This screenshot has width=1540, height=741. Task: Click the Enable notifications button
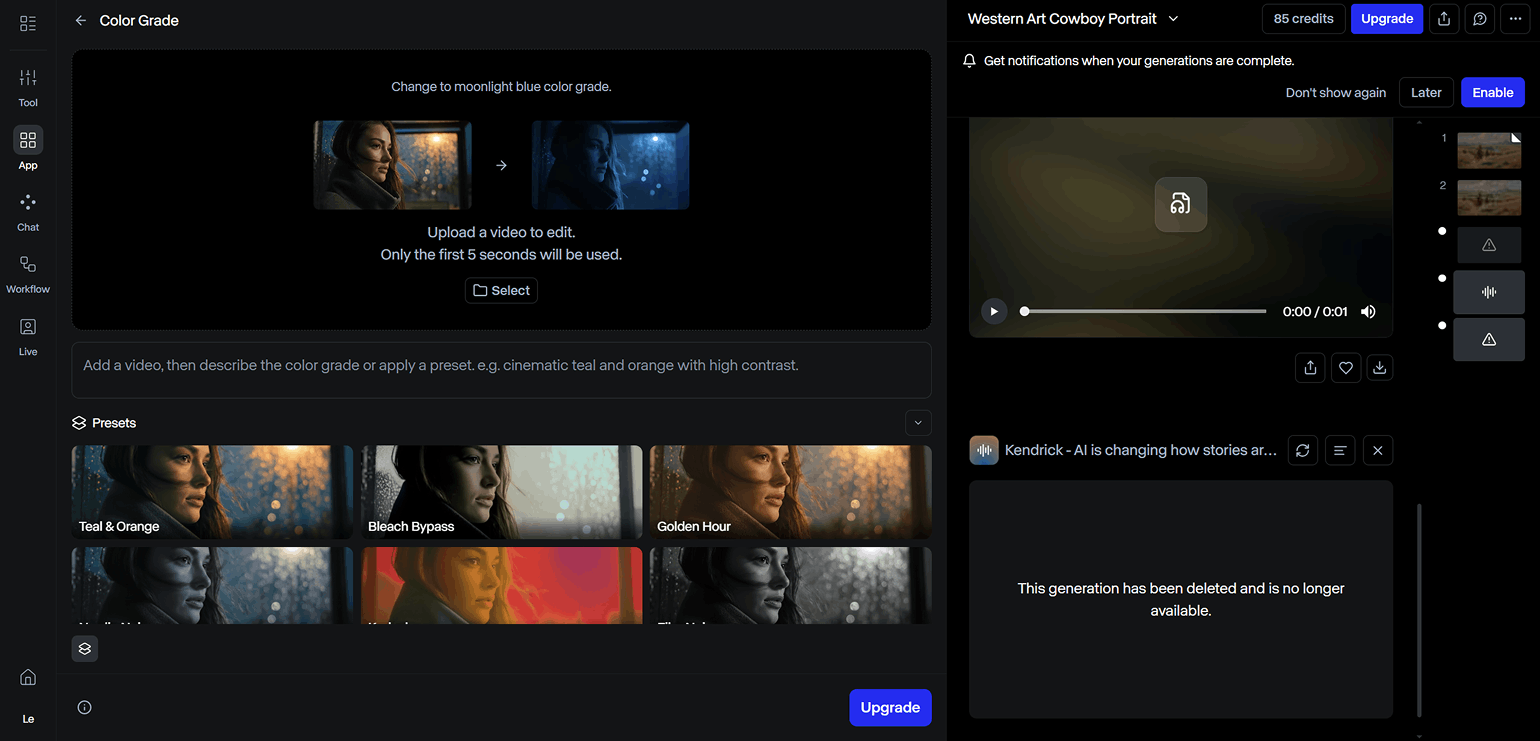(1492, 92)
